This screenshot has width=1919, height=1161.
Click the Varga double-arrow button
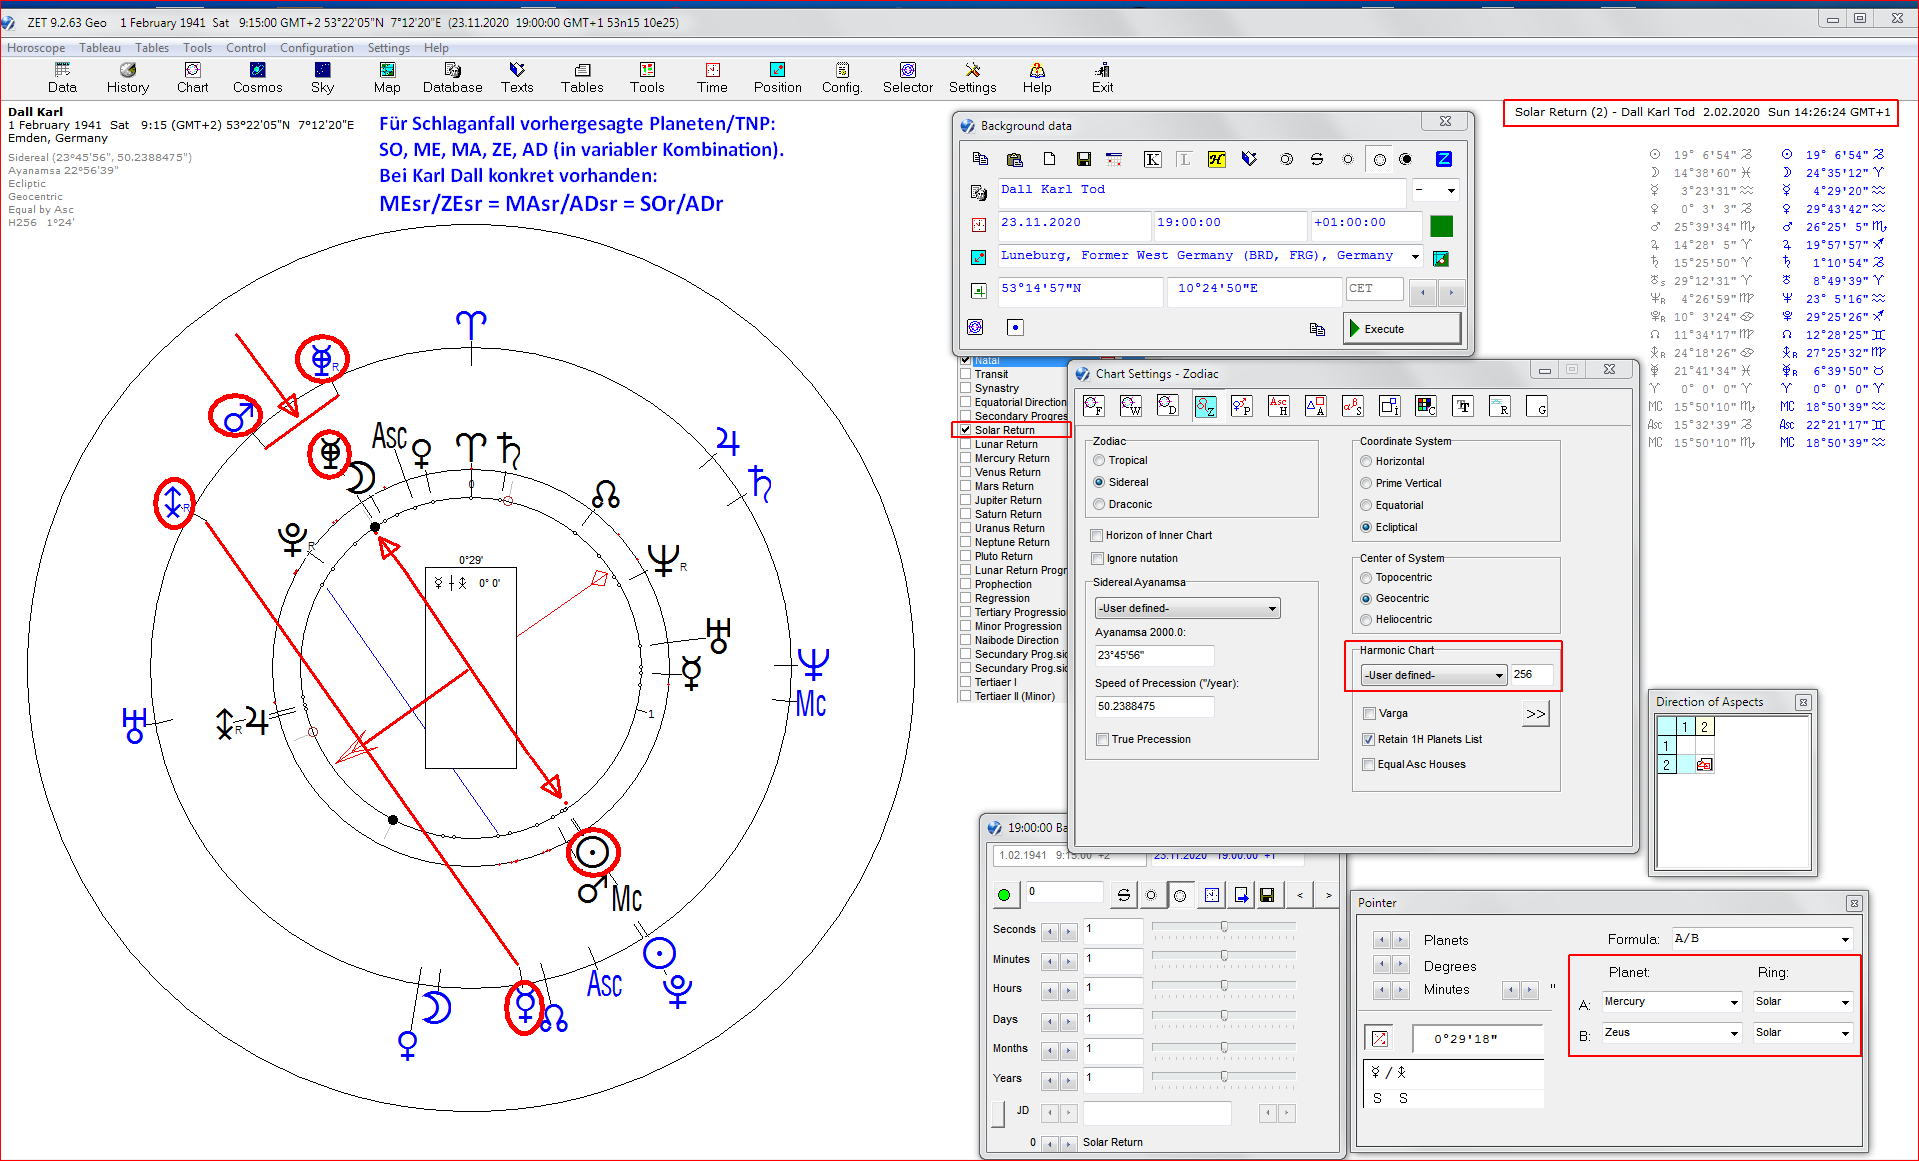pos(1535,714)
